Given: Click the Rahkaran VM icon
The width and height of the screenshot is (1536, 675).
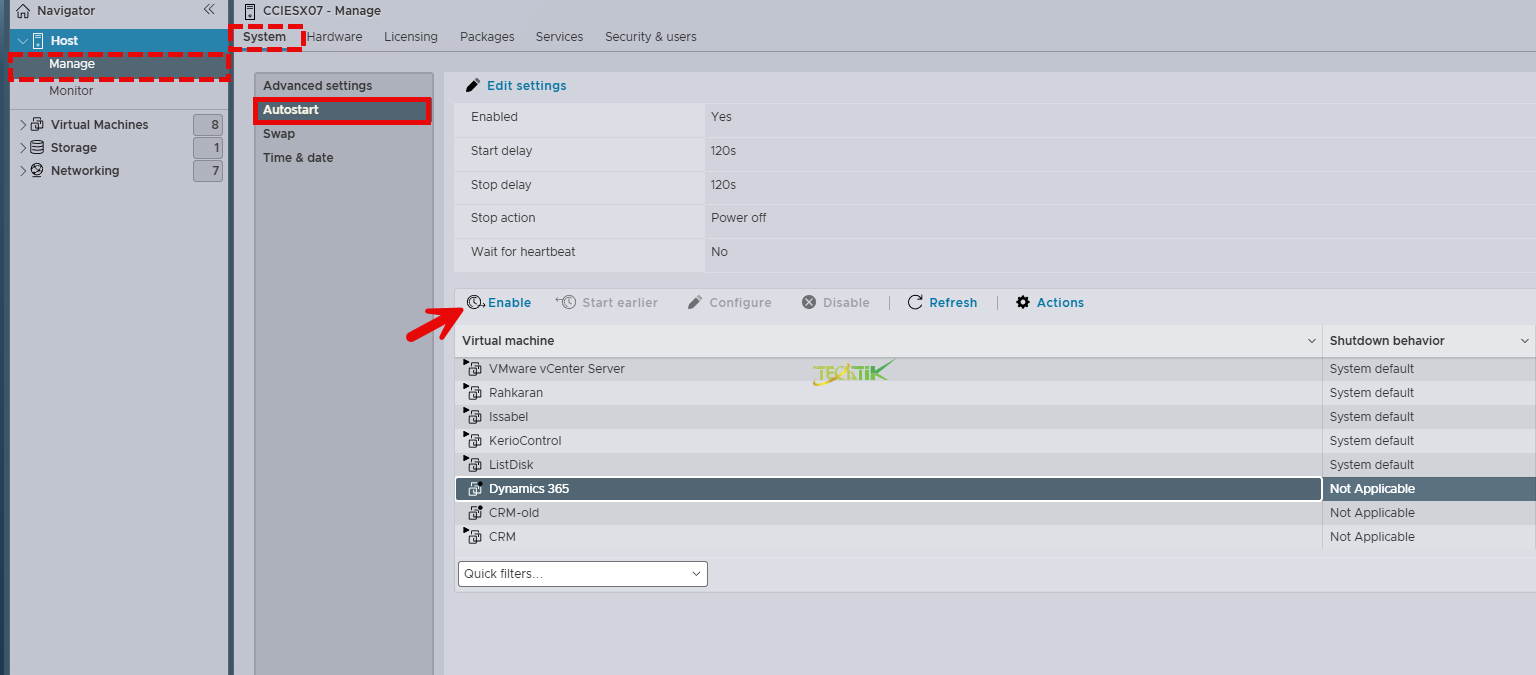Looking at the screenshot, I should pos(473,392).
